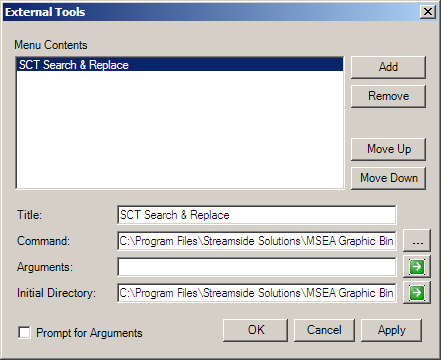Close the External Tools window

click(428, 12)
